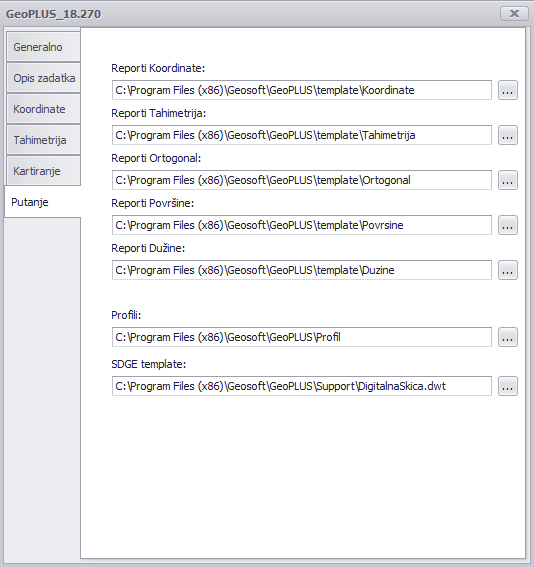Click the SDGE template path field
Screen dimensions: 534x567
[x=302, y=386]
